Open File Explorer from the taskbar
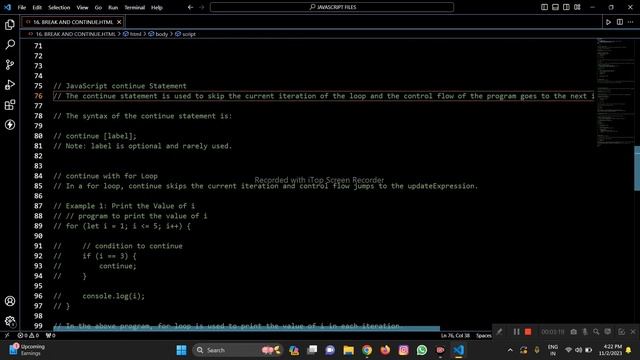Viewport: 640px width, 360px height. [349, 350]
